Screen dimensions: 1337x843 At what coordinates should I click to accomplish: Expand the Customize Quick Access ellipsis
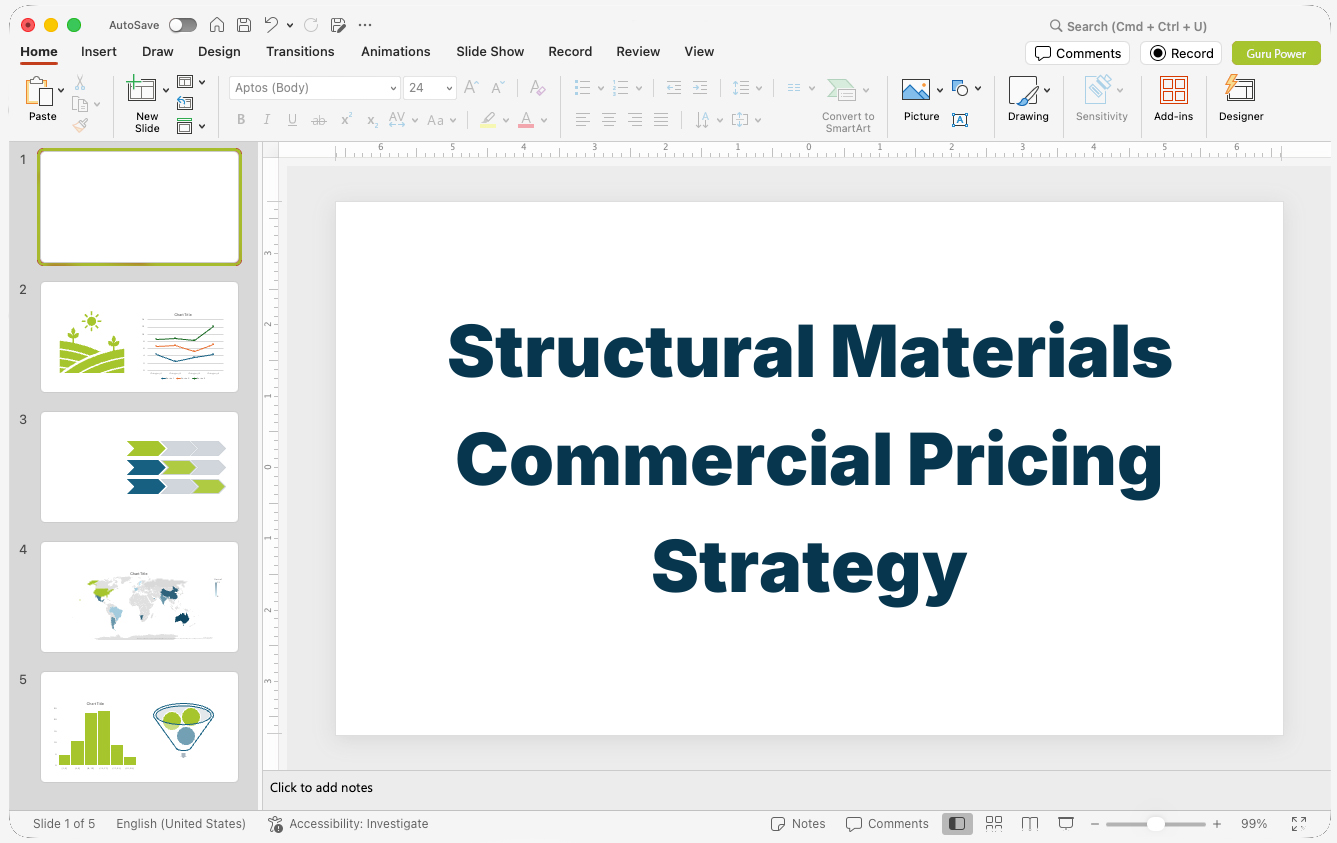pos(365,25)
